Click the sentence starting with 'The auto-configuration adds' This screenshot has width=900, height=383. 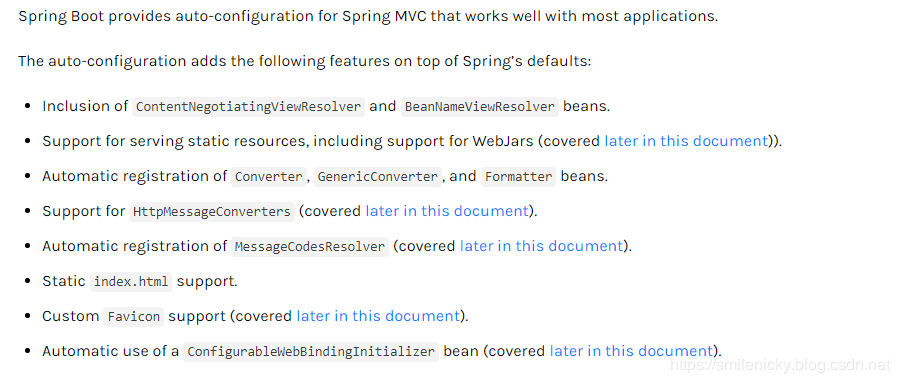(304, 61)
